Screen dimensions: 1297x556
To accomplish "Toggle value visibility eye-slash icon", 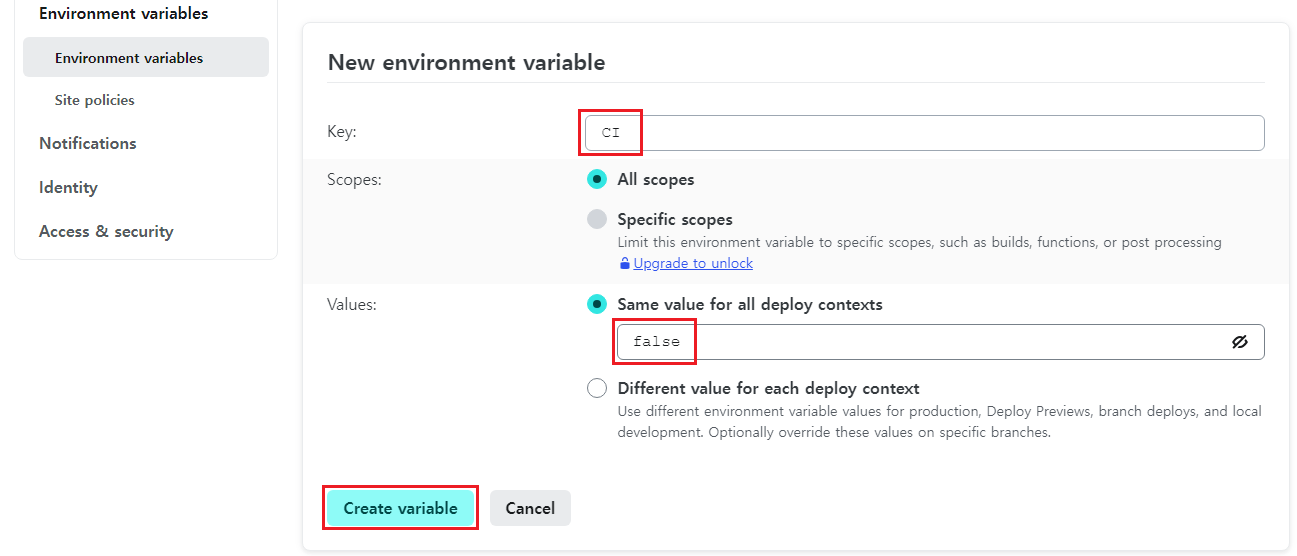I will pos(1240,342).
